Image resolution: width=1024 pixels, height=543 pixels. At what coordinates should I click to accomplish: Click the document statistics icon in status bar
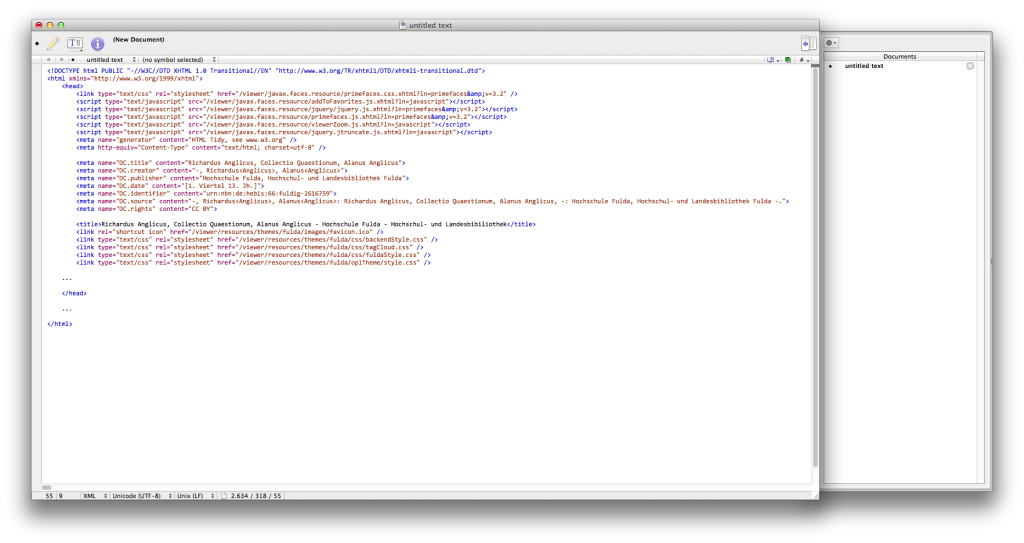224,496
